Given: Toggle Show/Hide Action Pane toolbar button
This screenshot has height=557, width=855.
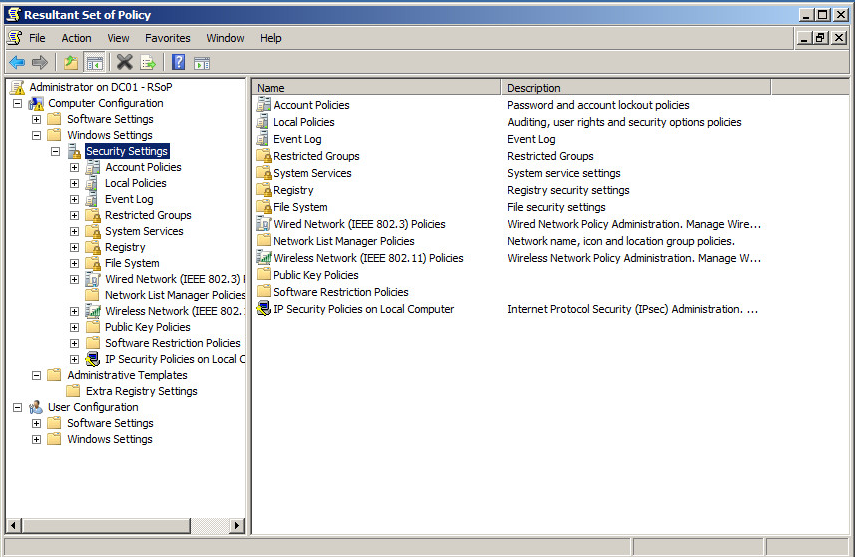Looking at the screenshot, I should coord(202,62).
